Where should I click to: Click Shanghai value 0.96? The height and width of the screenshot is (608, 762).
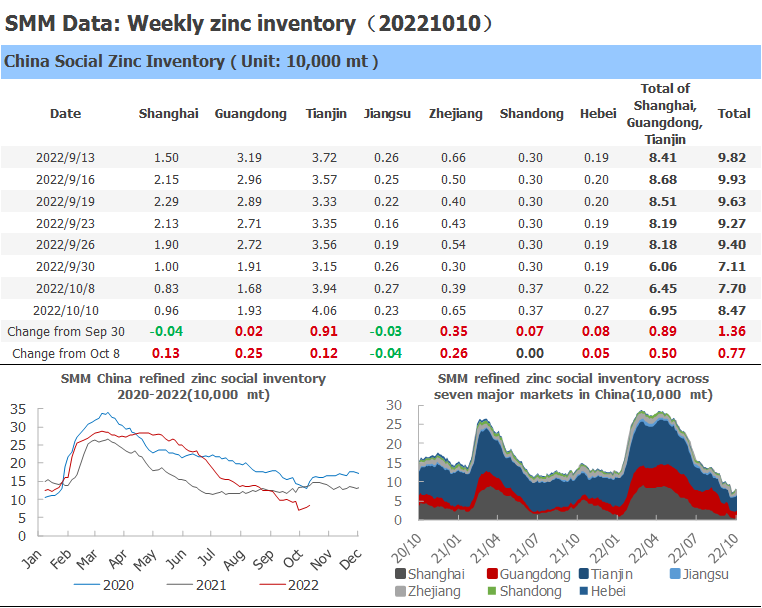pyautogui.click(x=166, y=311)
